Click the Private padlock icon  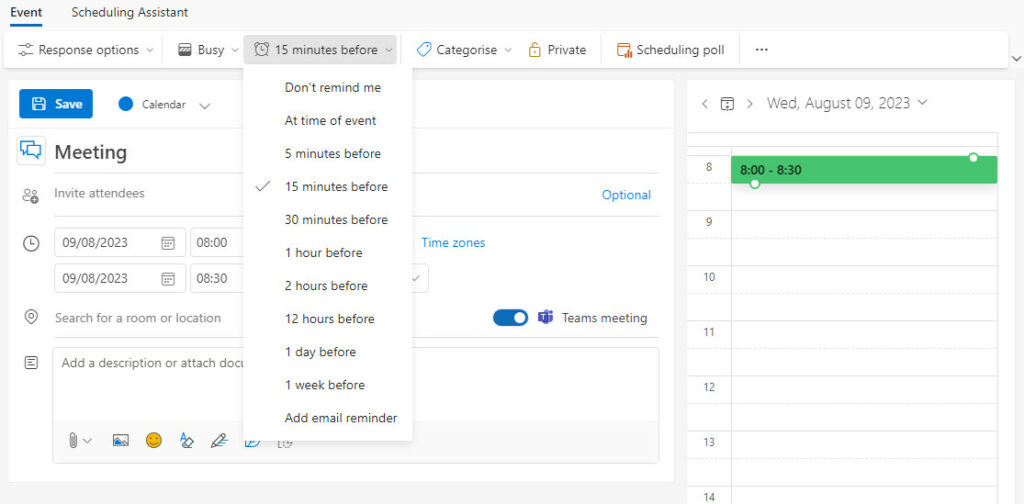(535, 50)
